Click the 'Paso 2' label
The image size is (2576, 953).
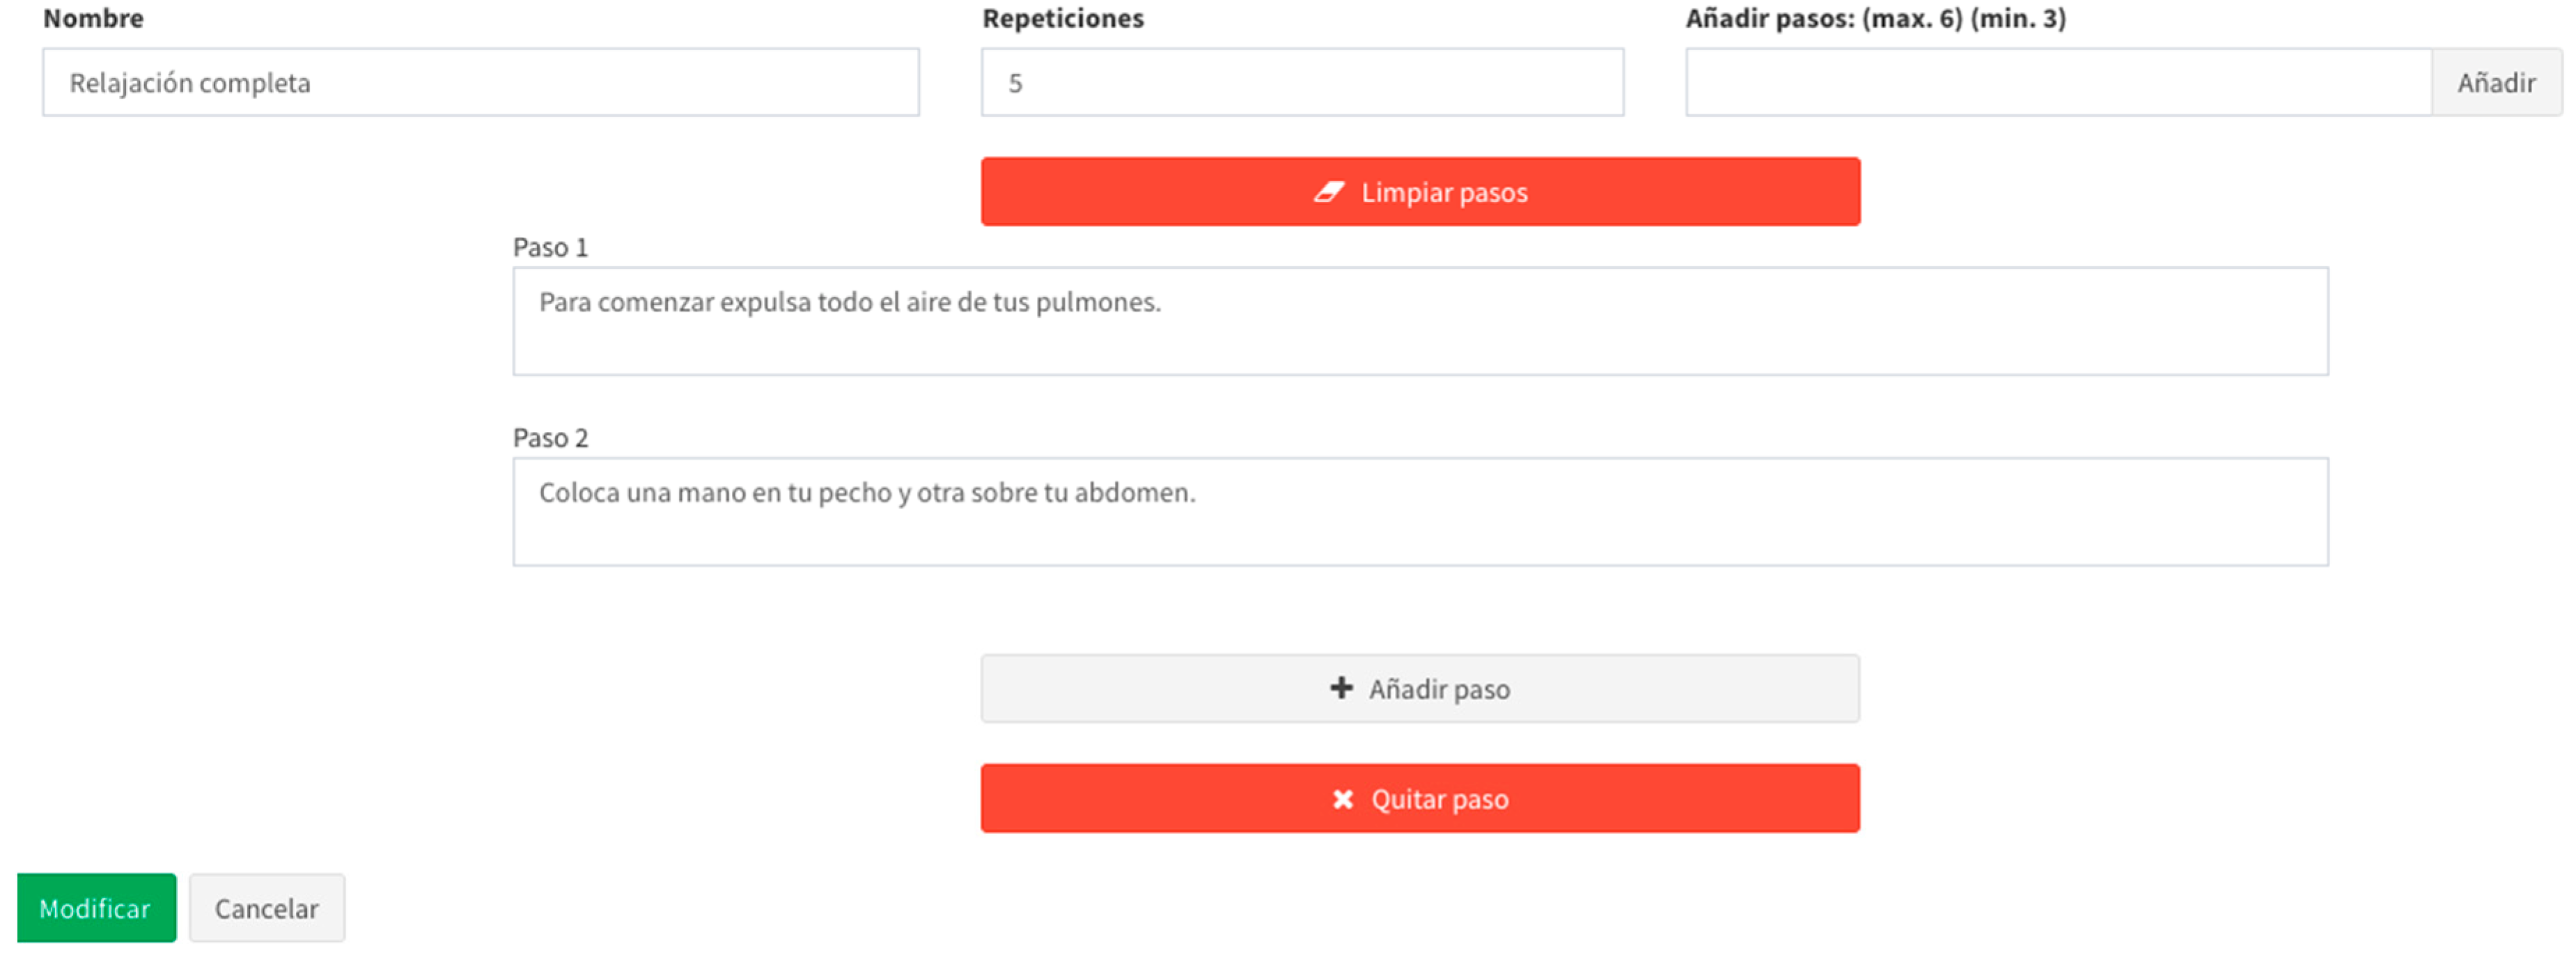point(550,438)
